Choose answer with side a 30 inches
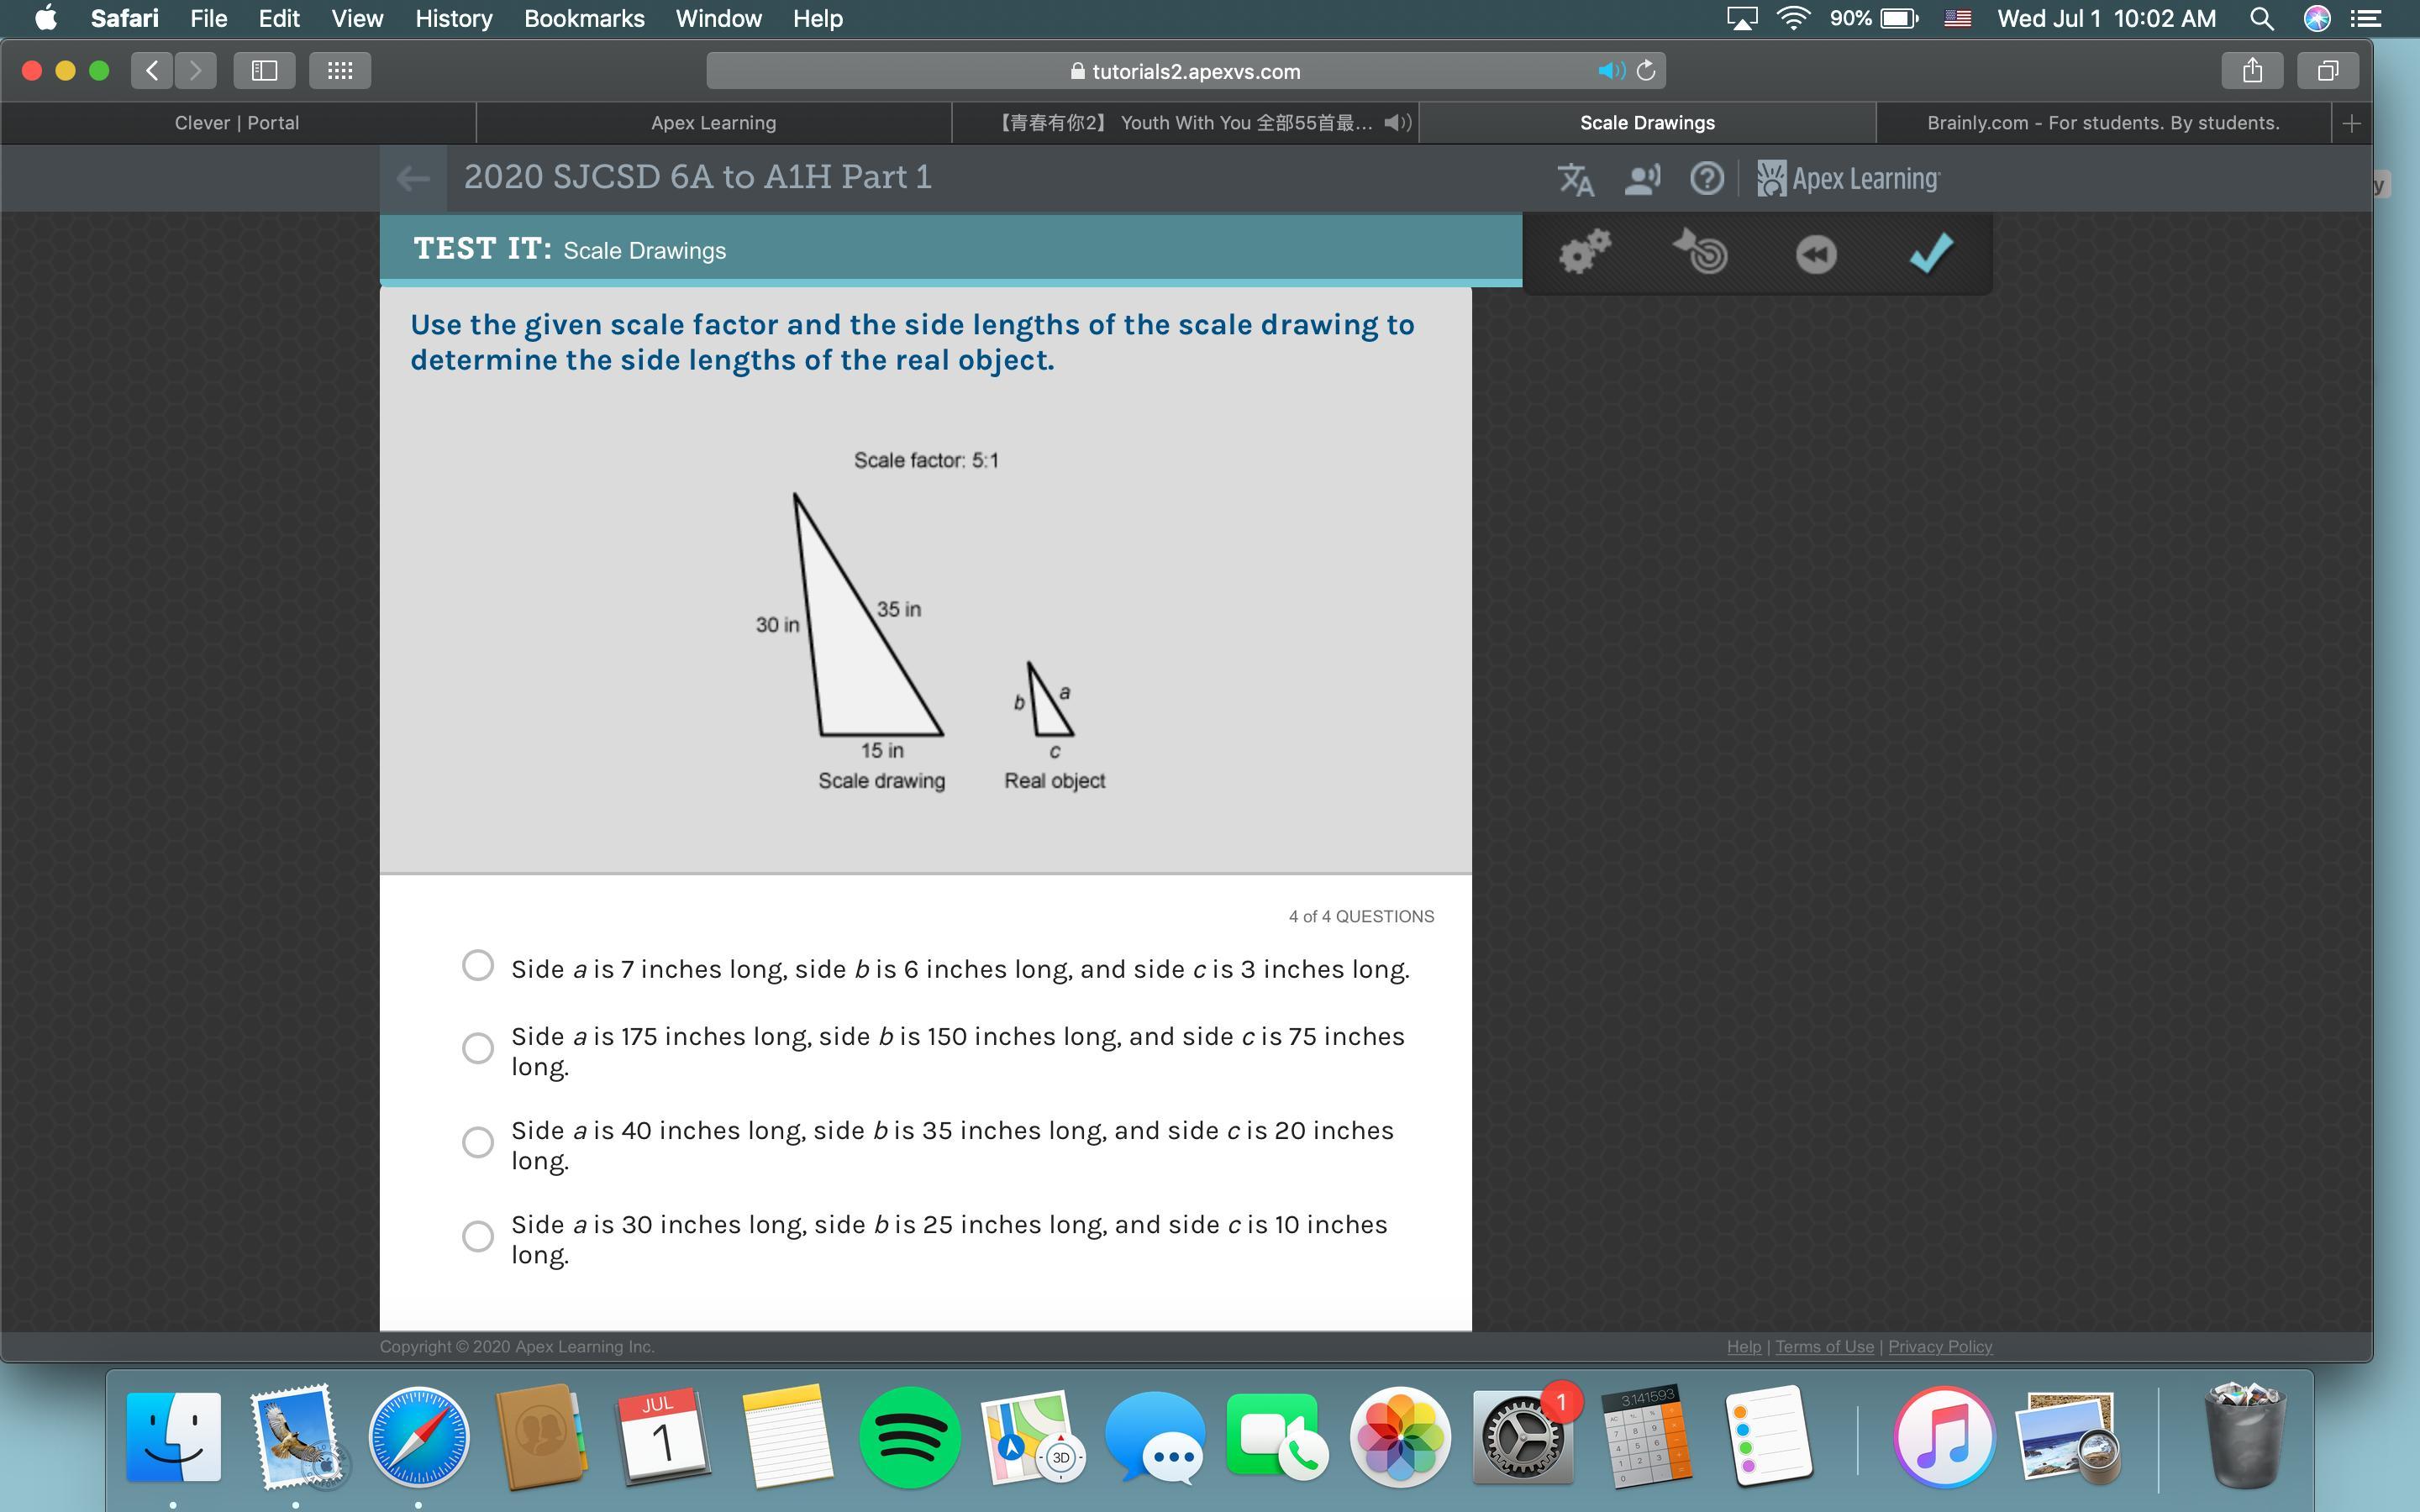This screenshot has height=1512, width=2420. pos(478,1236)
